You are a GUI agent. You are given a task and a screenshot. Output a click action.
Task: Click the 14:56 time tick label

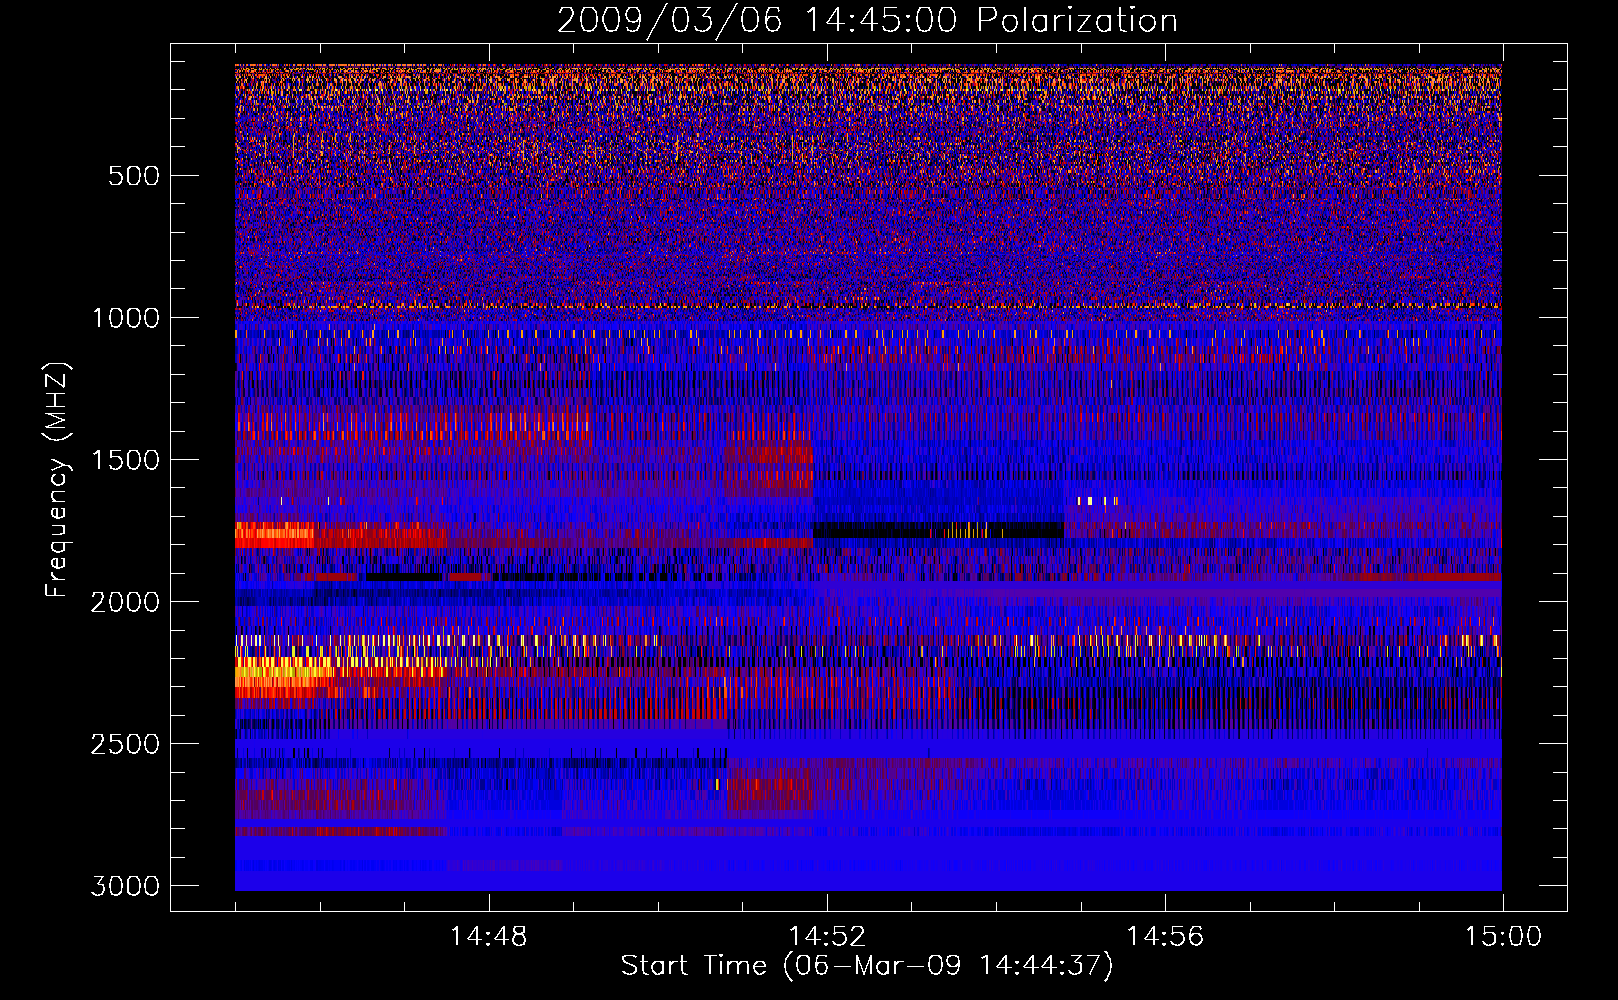pyautogui.click(x=1165, y=937)
